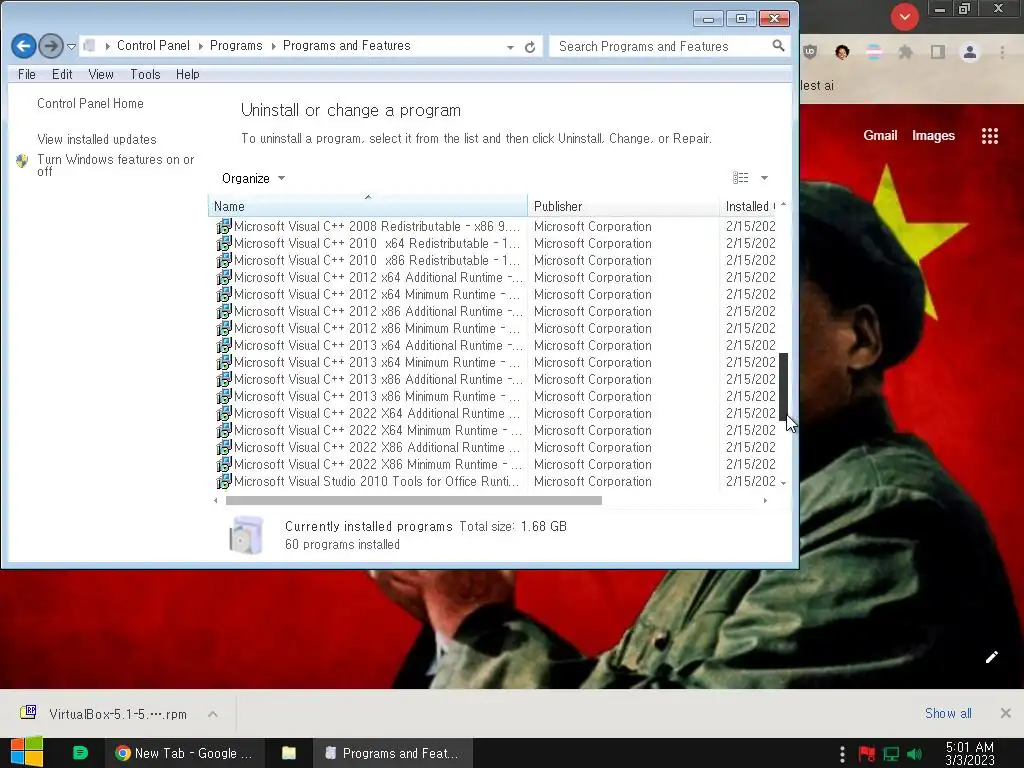
Task: Open the Google apps grid in Chrome
Action: pyautogui.click(x=990, y=136)
